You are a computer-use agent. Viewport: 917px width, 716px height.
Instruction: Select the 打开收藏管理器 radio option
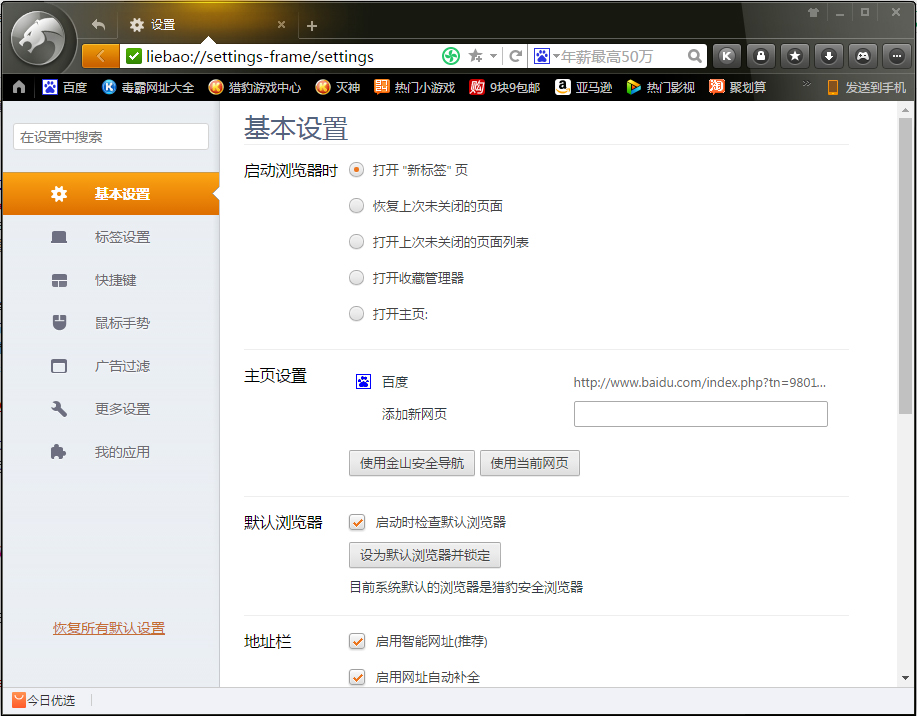356,277
